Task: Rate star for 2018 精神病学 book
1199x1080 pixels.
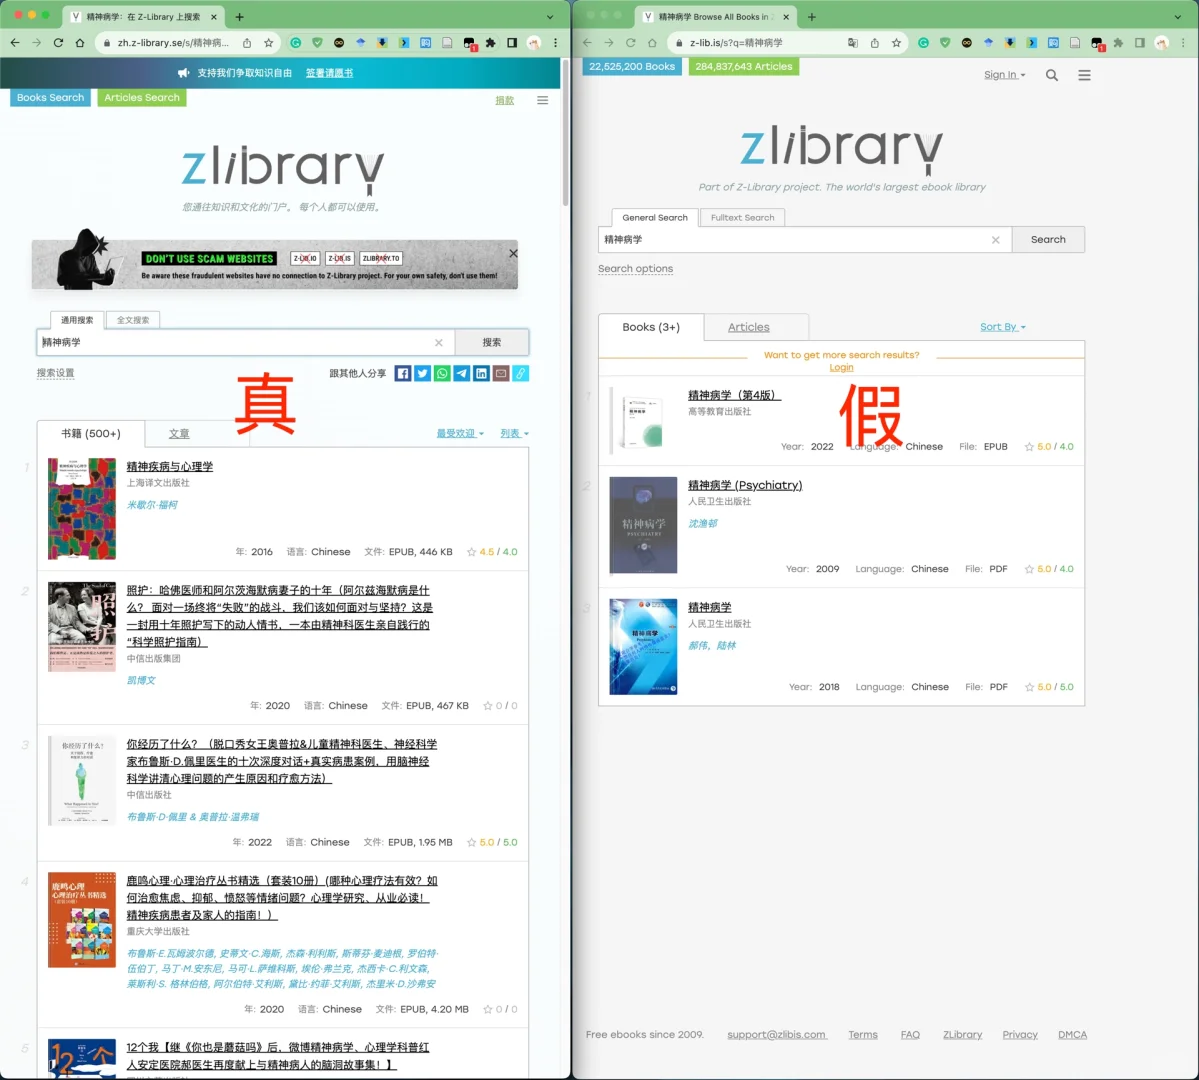Action: pyautogui.click(x=1029, y=687)
